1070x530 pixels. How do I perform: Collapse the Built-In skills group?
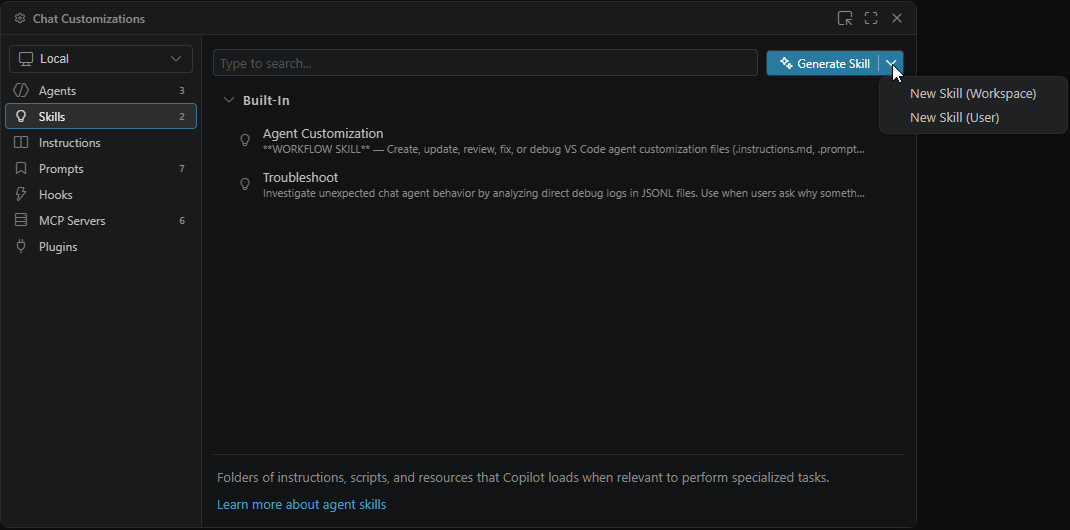229,101
